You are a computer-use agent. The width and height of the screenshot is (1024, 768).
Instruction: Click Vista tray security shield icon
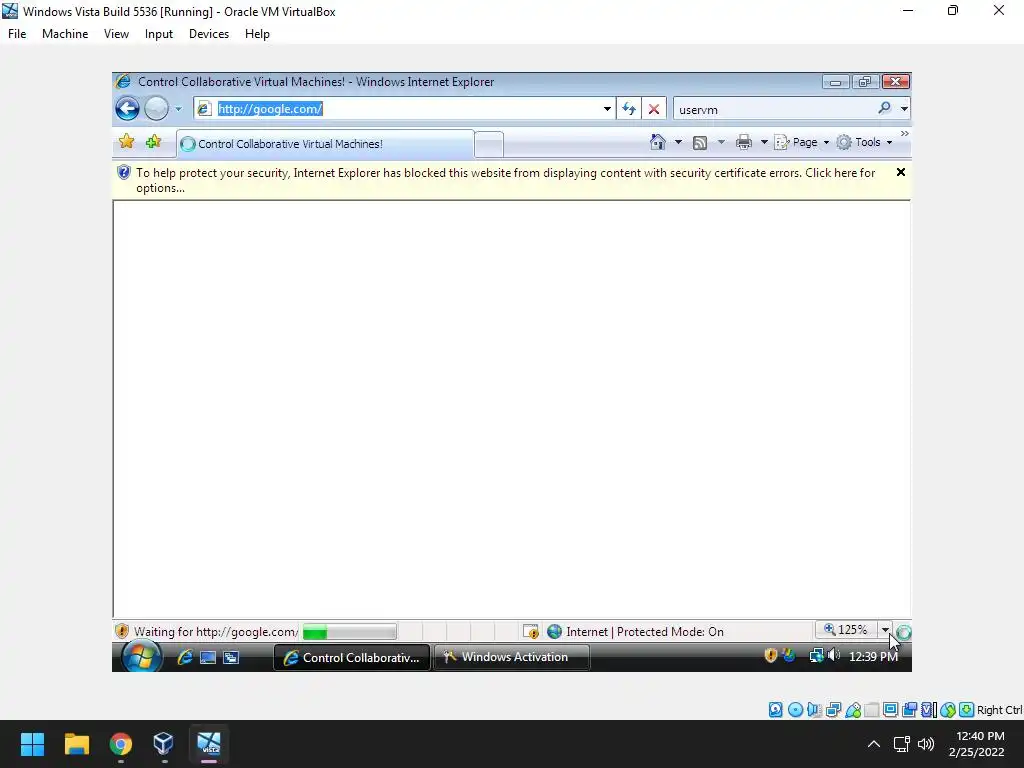[771, 655]
